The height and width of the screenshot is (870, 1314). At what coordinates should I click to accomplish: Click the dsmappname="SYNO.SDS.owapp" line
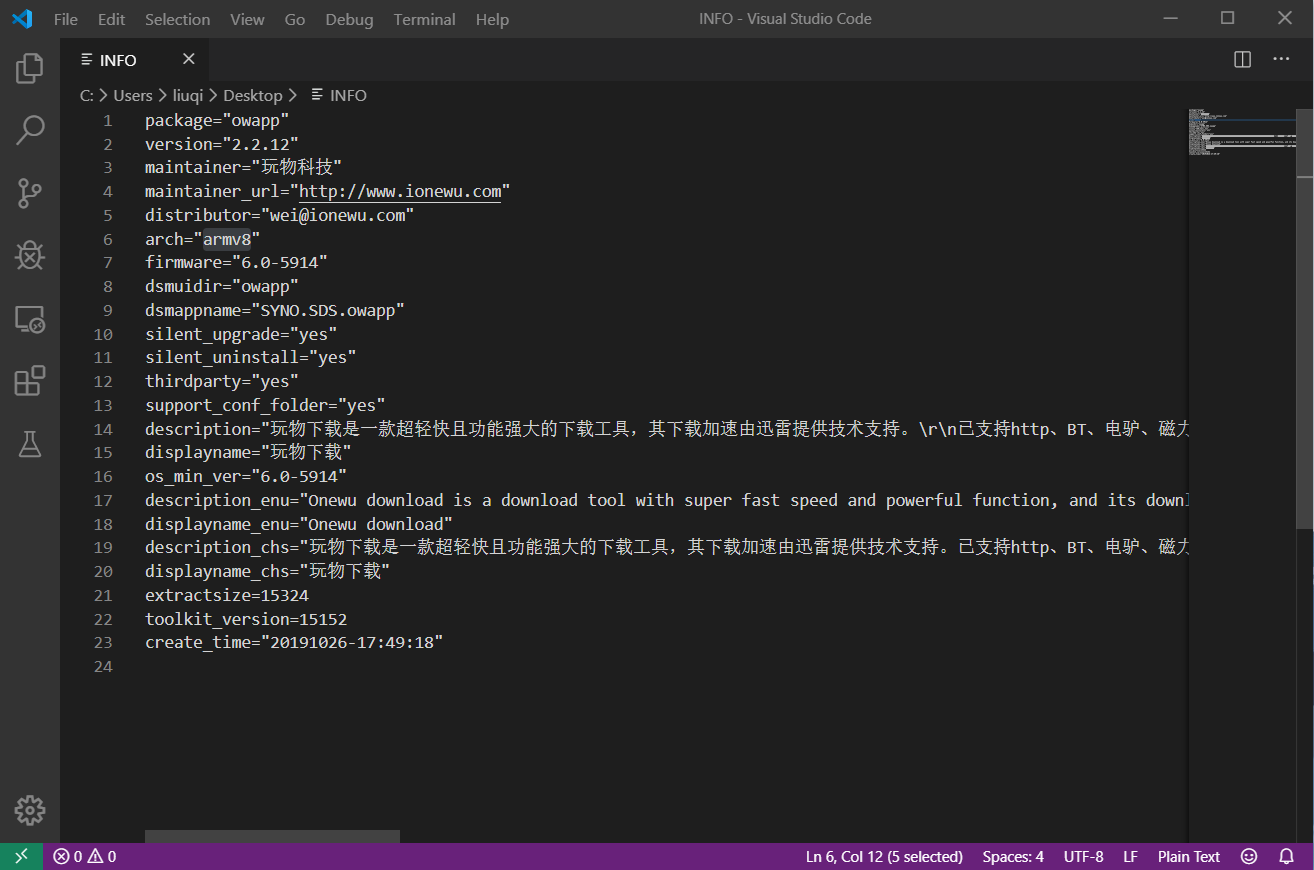click(x=275, y=310)
